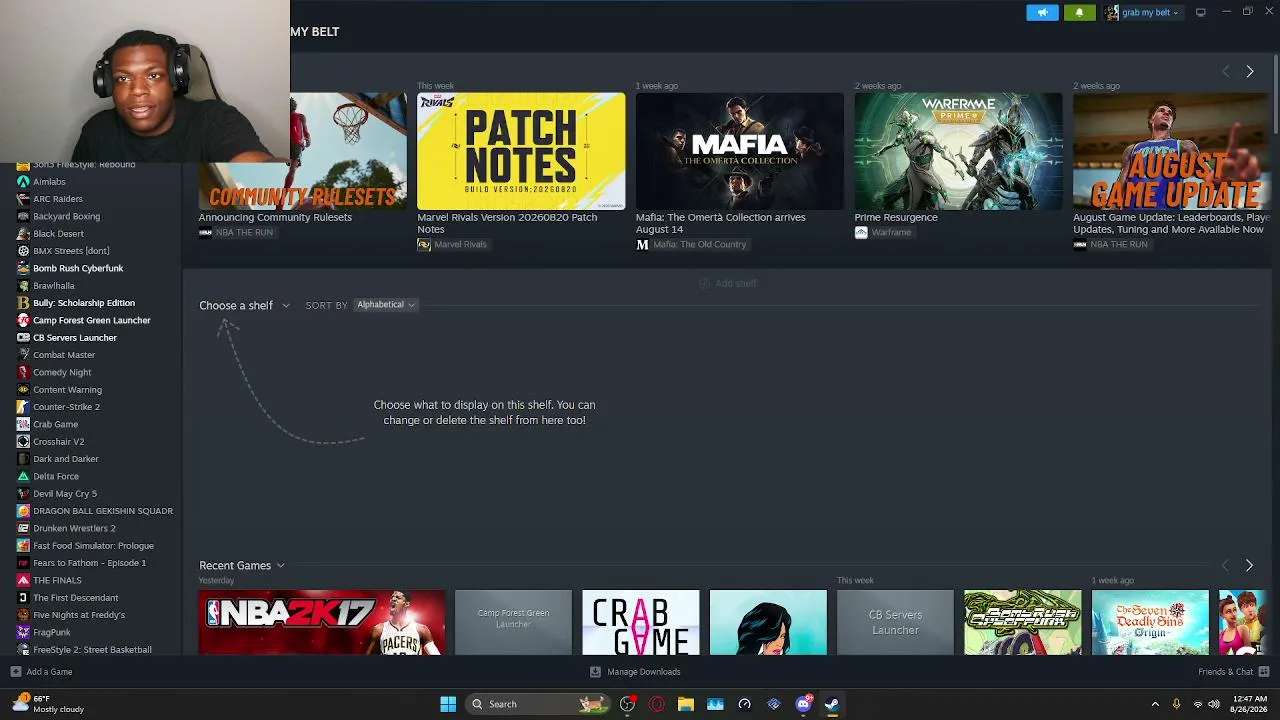Click the Content Warning icon in the sidebar
This screenshot has width=1280, height=720.
pos(23,390)
